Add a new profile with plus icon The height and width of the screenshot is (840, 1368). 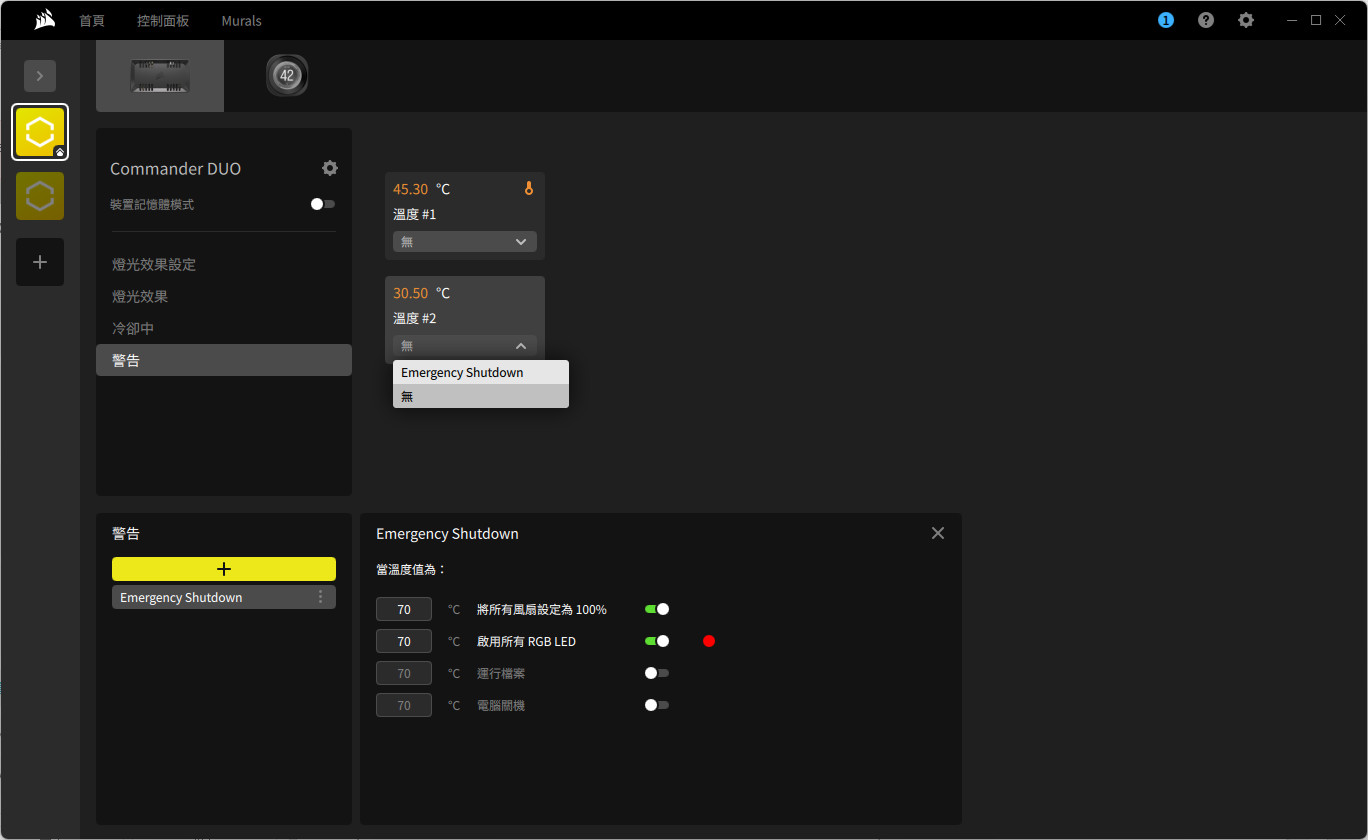40,262
